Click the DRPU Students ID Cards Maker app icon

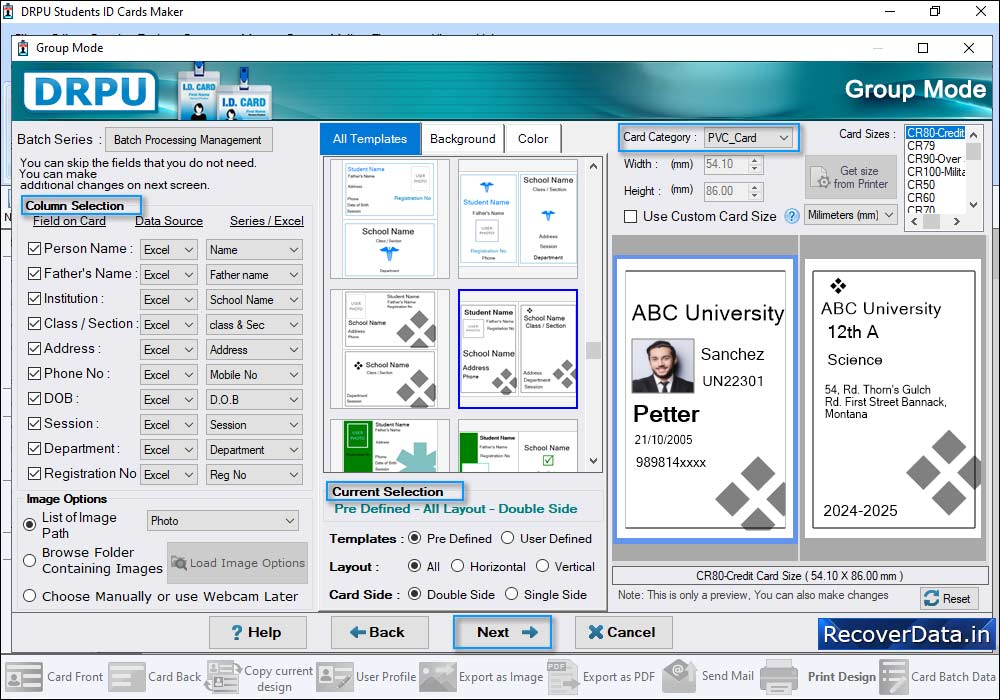(x=8, y=11)
